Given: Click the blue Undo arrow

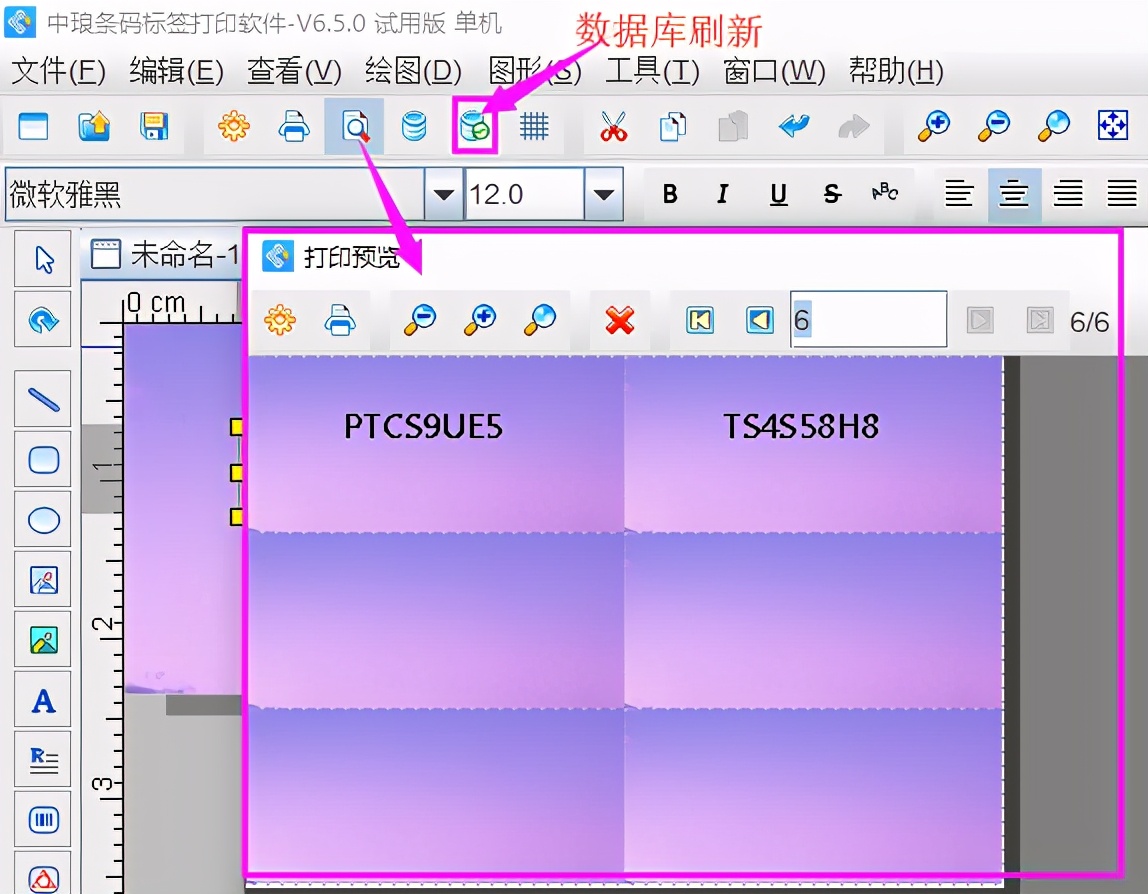Looking at the screenshot, I should pos(794,126).
